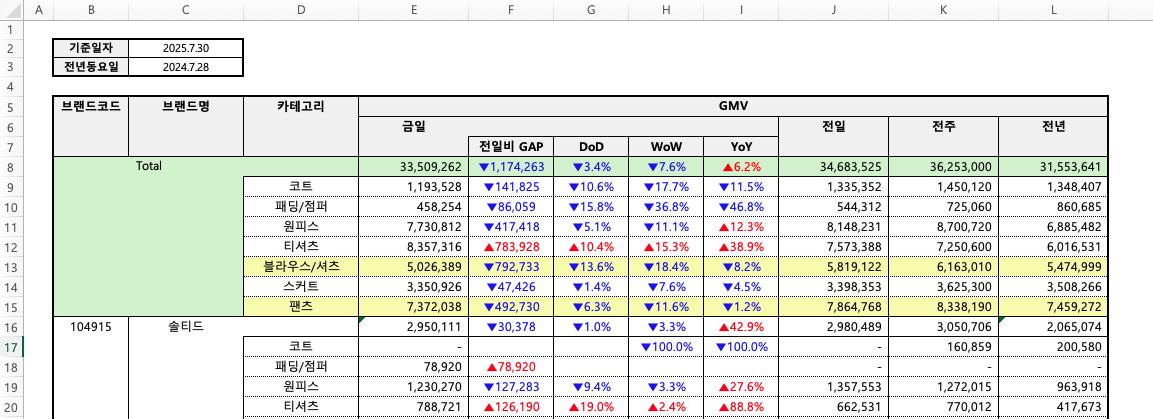Select 원피스 category cell in row 11
This screenshot has width=1153, height=419.
tap(301, 226)
